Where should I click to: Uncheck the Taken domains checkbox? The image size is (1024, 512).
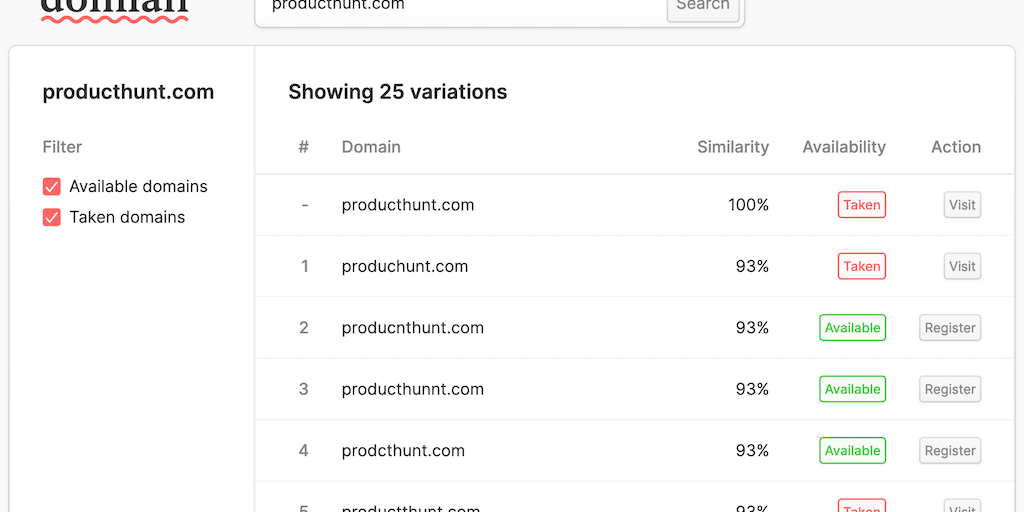(52, 218)
